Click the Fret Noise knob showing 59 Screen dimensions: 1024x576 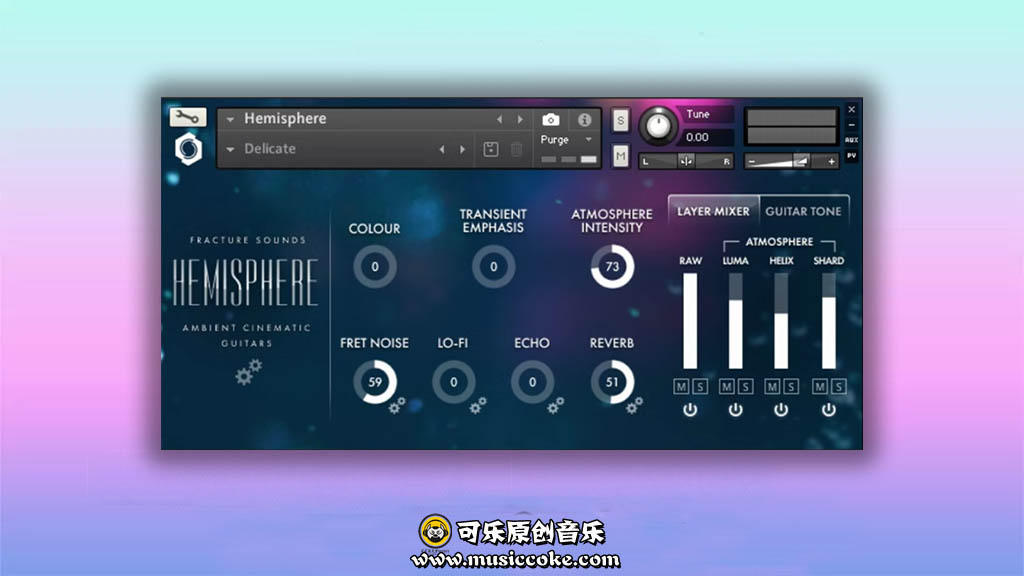(x=375, y=382)
